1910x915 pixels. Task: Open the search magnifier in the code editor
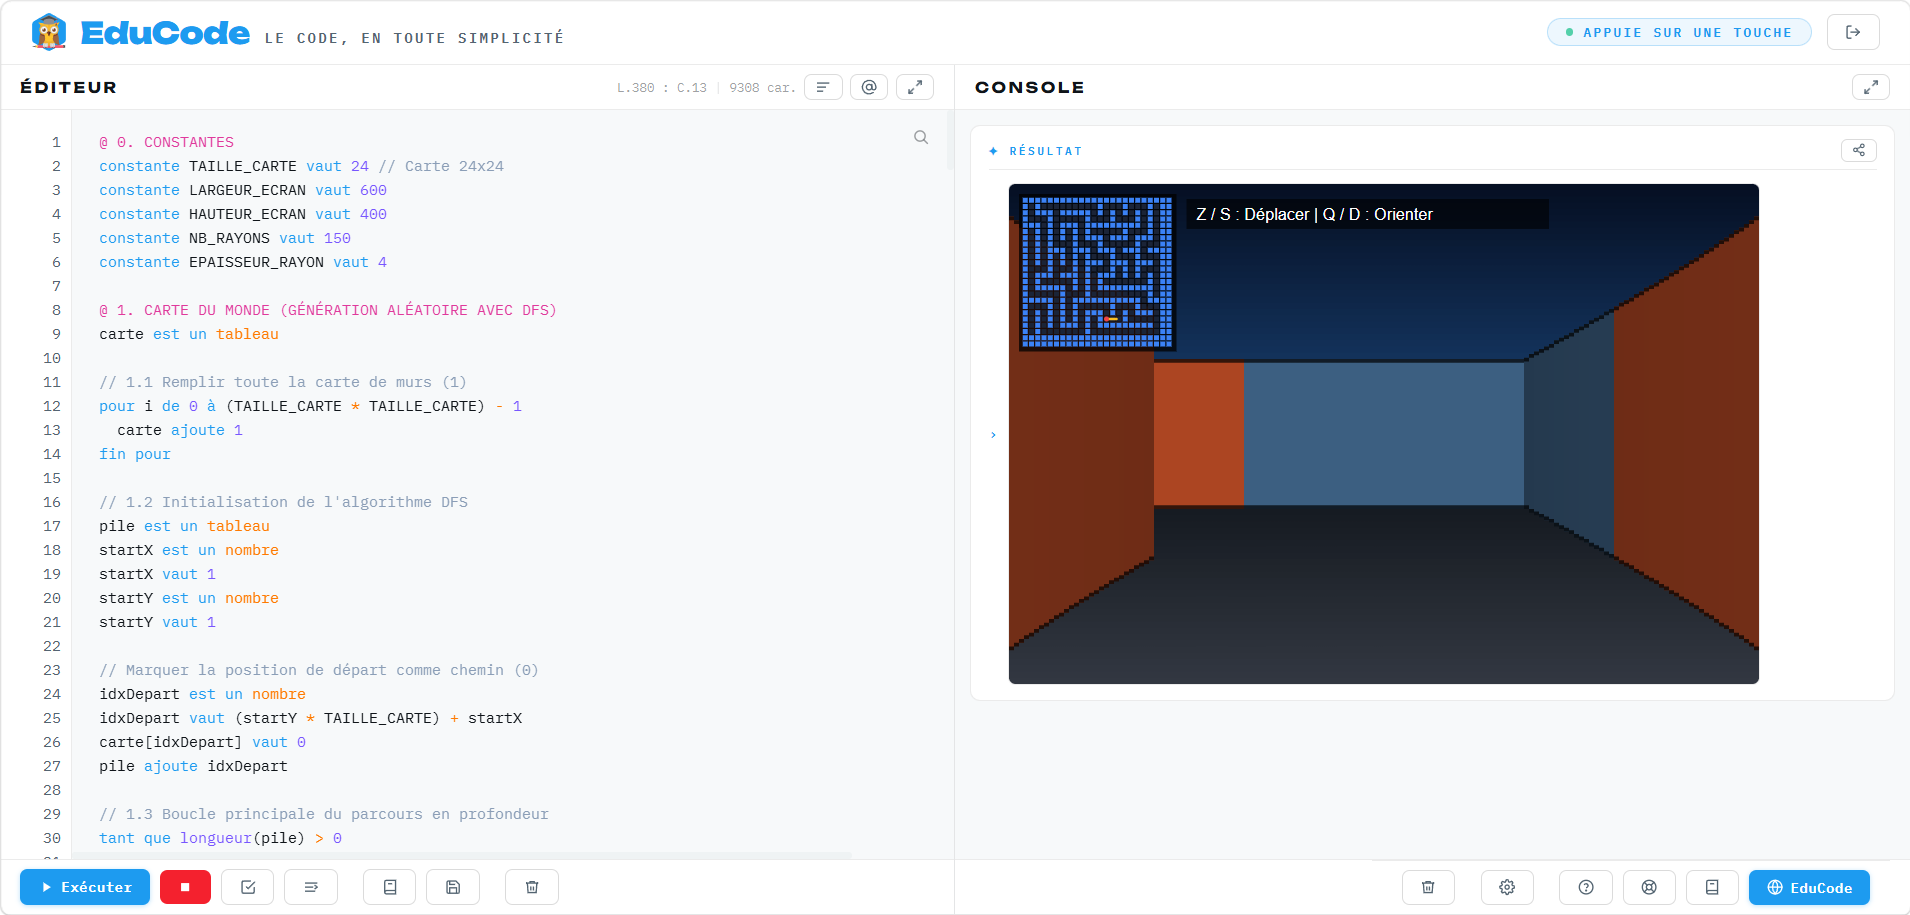[x=921, y=137]
